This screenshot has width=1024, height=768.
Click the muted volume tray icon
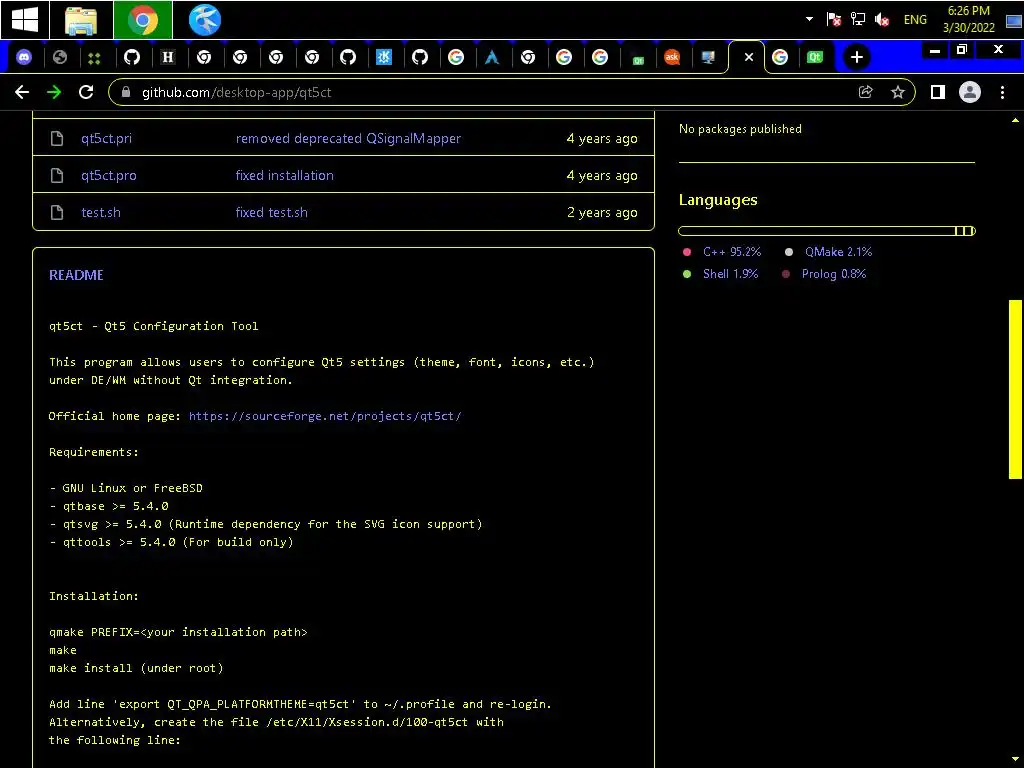click(x=882, y=20)
